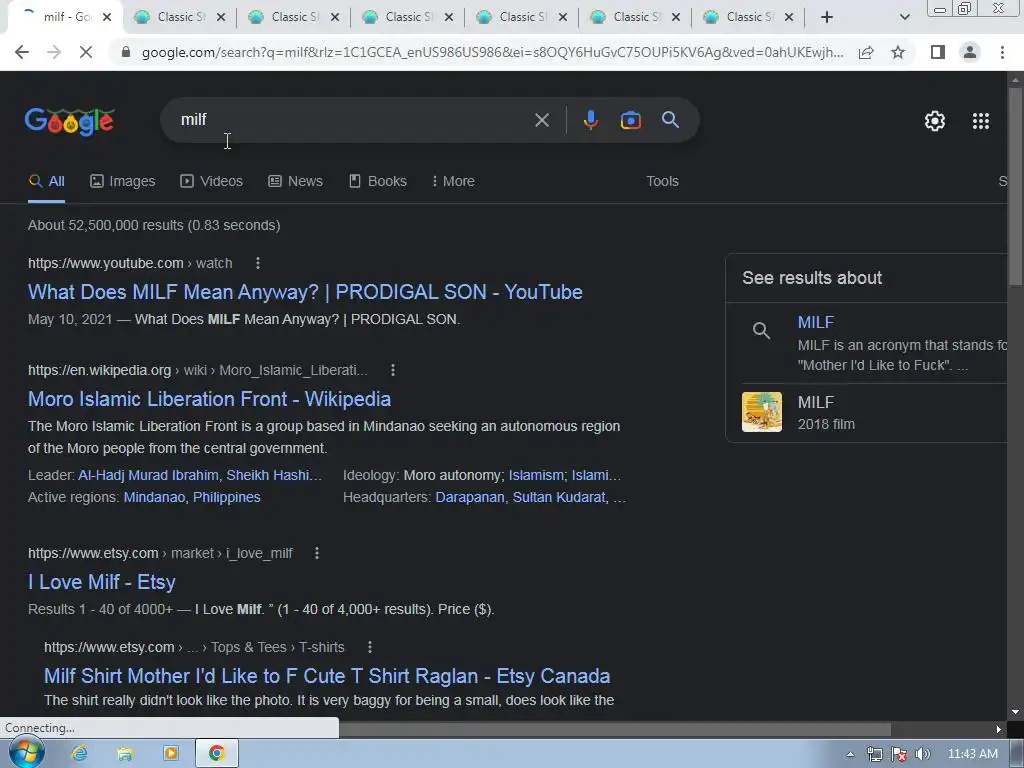Viewport: 1024px width, 768px height.
Task: Click the vertical scrollbar thumb
Action: pos(1015,186)
